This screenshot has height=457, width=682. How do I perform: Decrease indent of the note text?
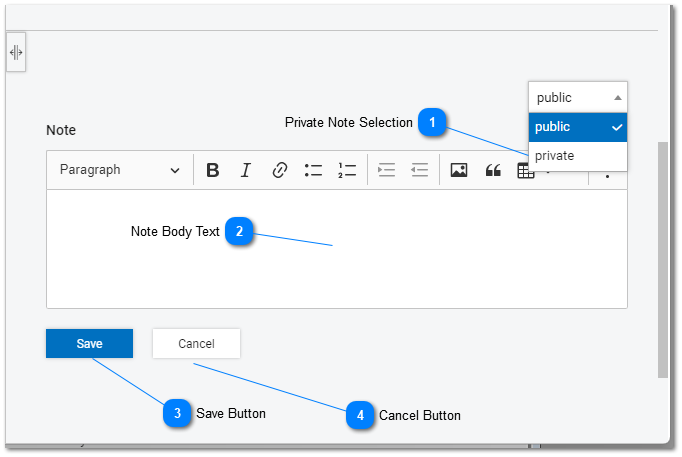tap(420, 170)
